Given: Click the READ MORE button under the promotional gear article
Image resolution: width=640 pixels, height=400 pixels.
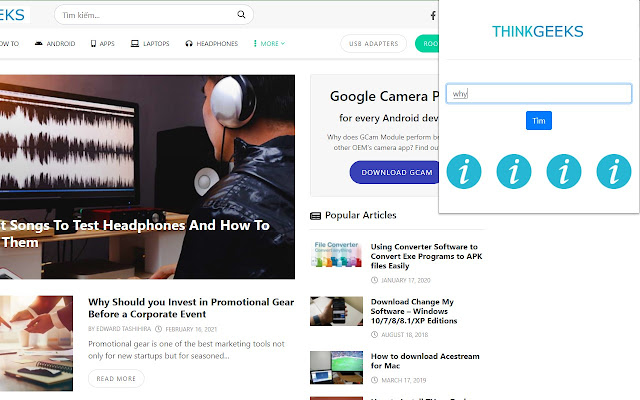Looking at the screenshot, I should coord(116,379).
